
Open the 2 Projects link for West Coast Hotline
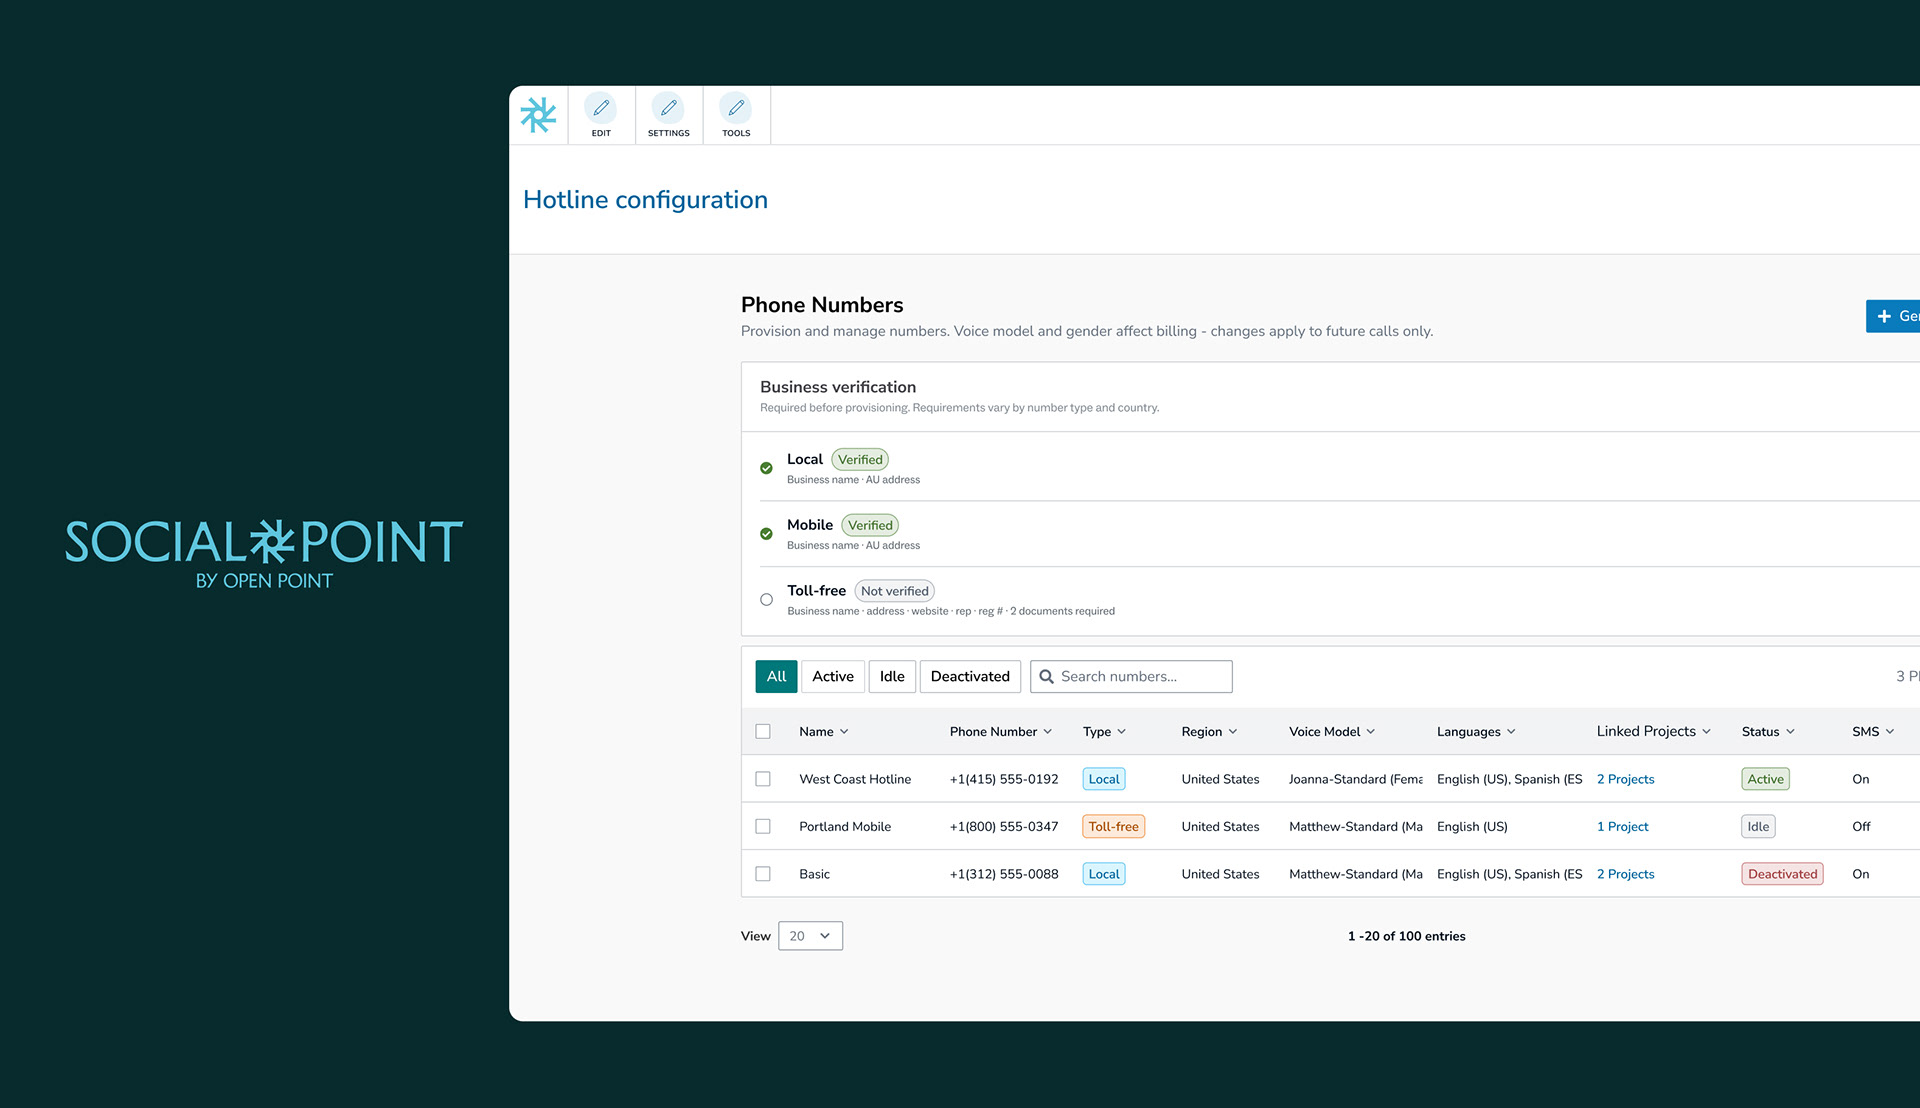(x=1625, y=779)
